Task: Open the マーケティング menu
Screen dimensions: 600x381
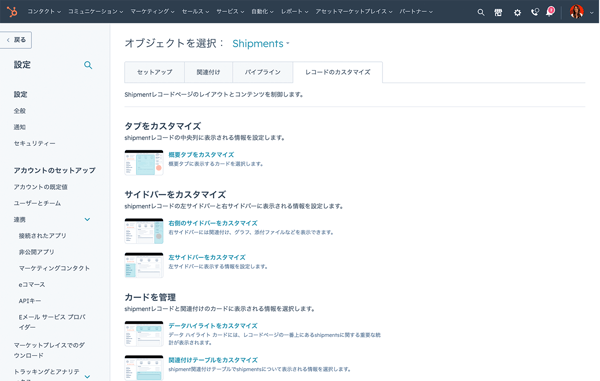Action: click(x=152, y=11)
